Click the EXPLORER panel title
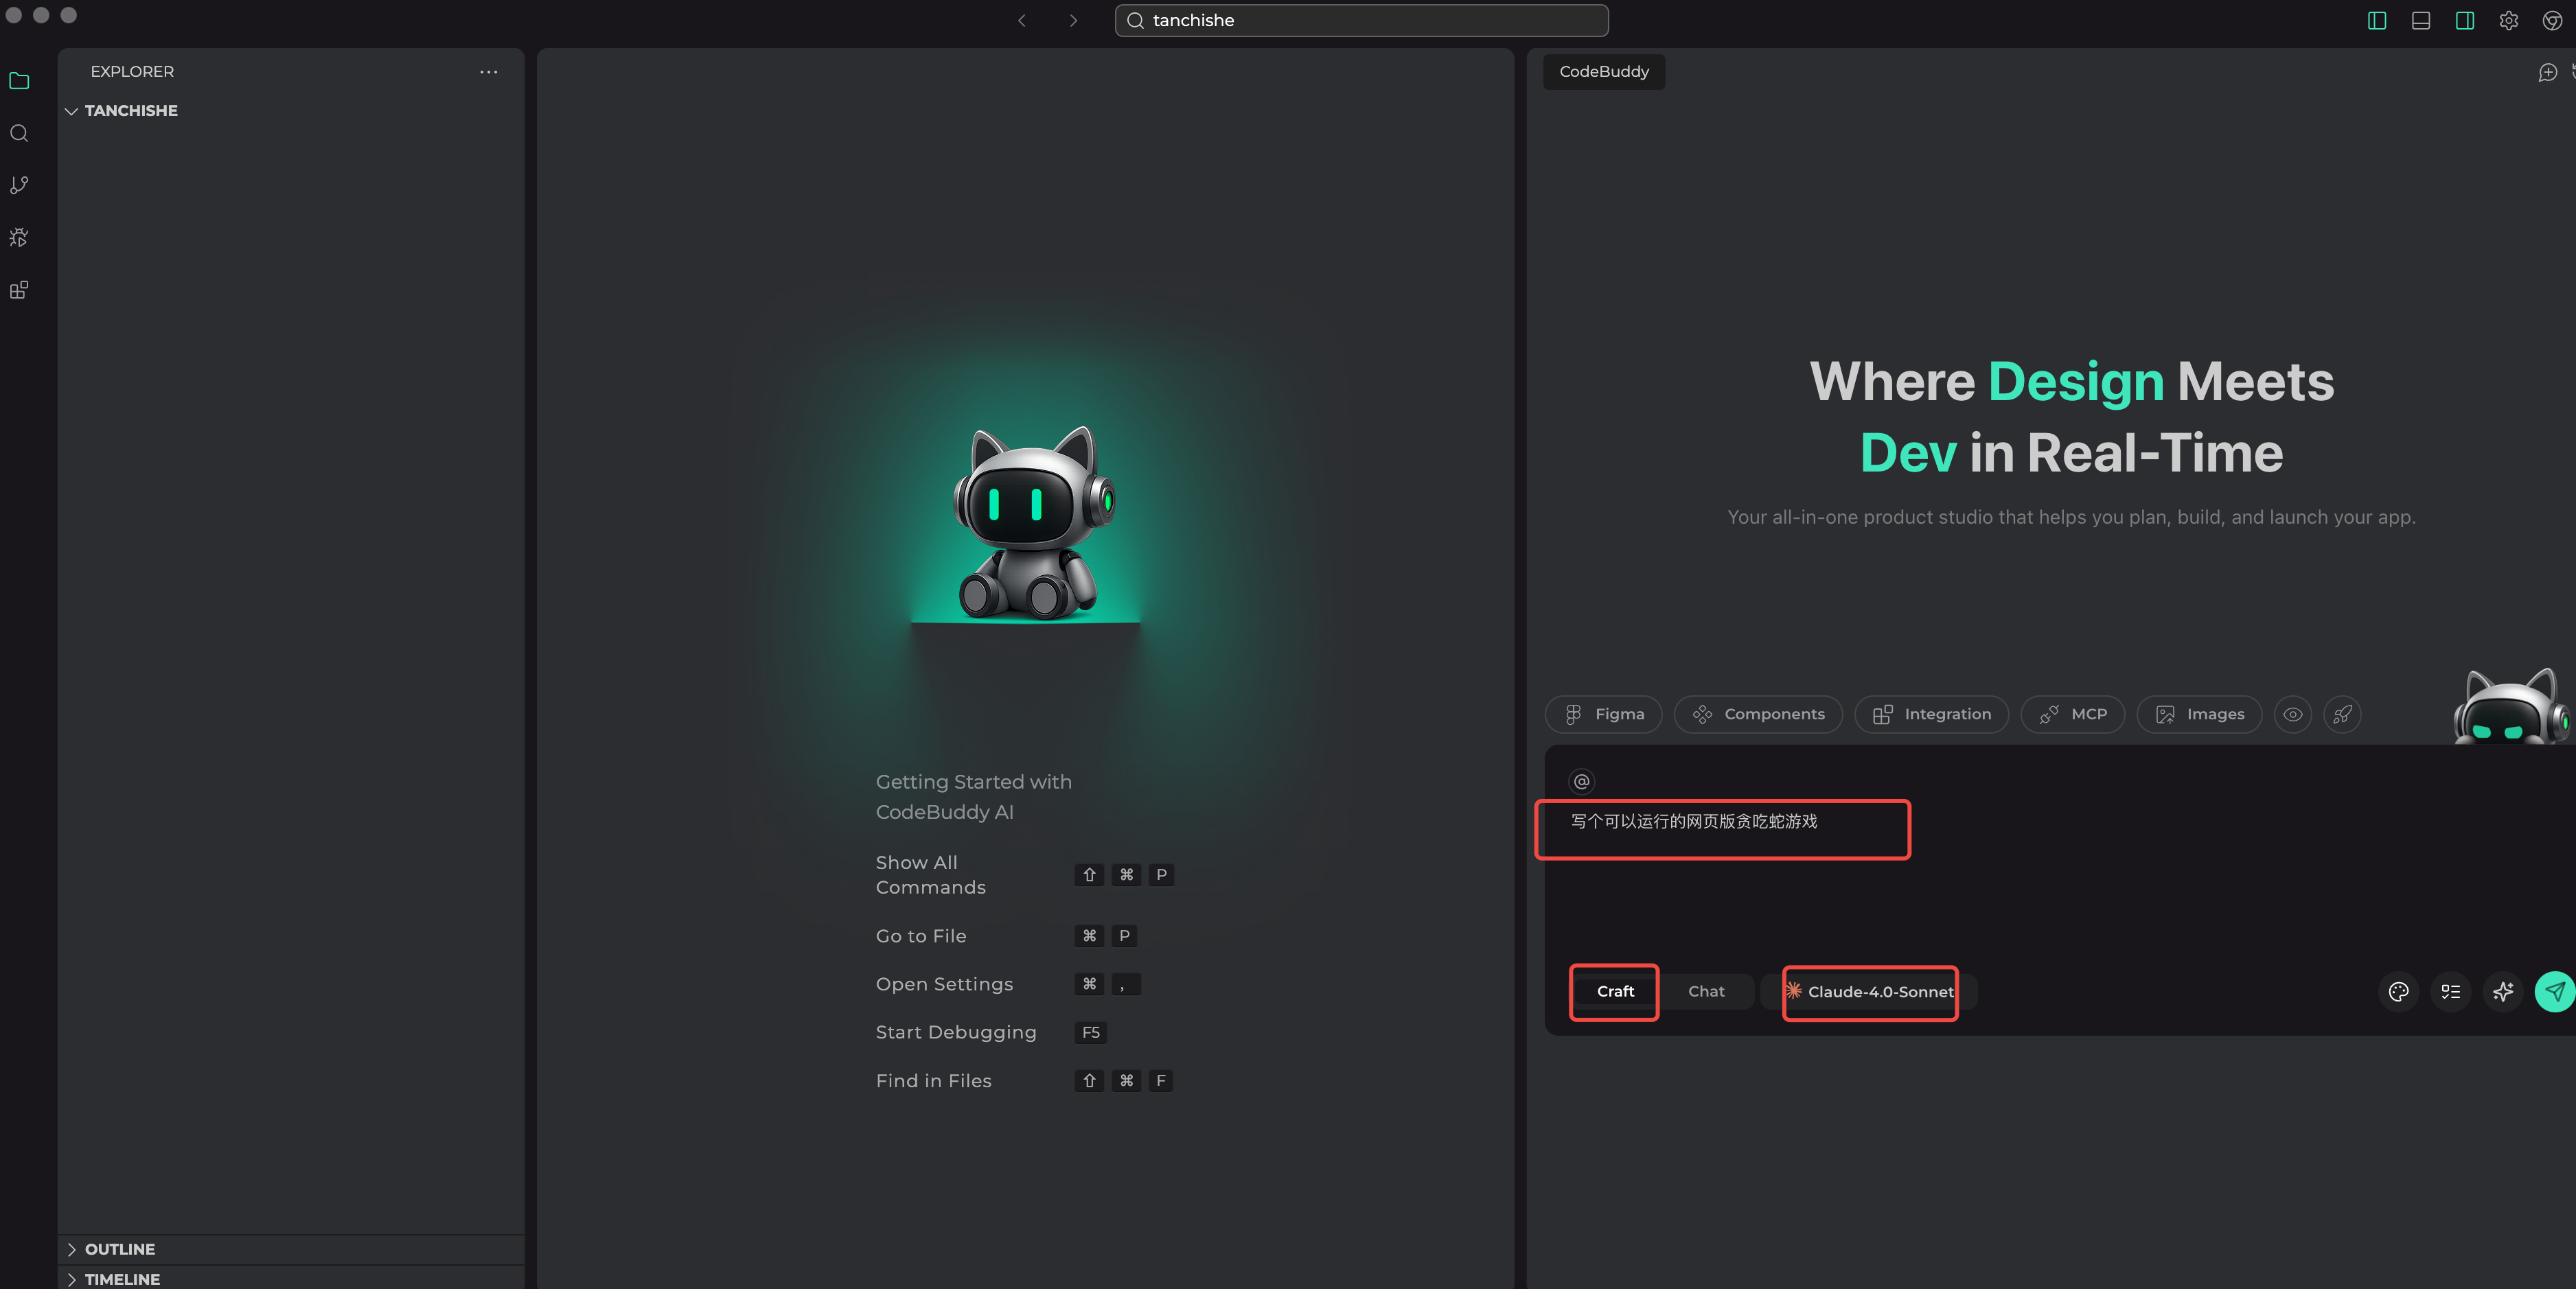 click(x=132, y=72)
